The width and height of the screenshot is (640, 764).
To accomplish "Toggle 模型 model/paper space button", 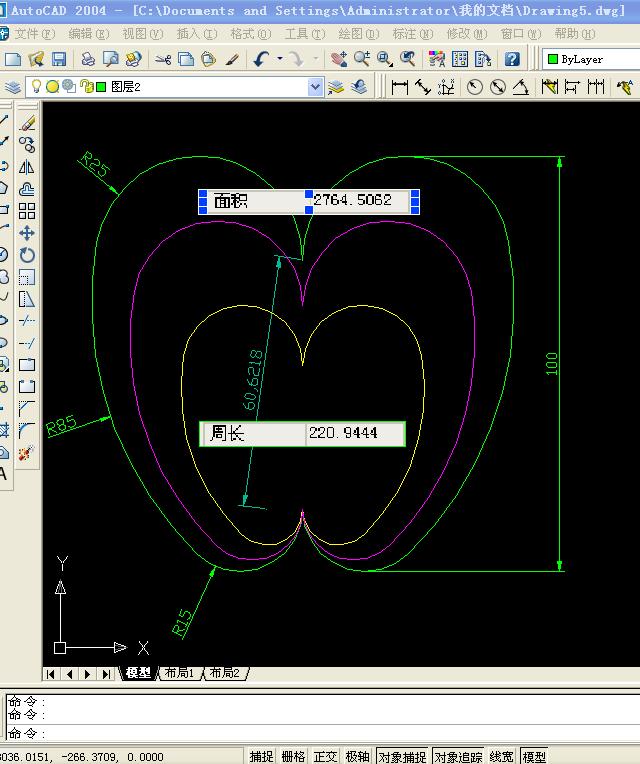I will pyautogui.click(x=534, y=756).
